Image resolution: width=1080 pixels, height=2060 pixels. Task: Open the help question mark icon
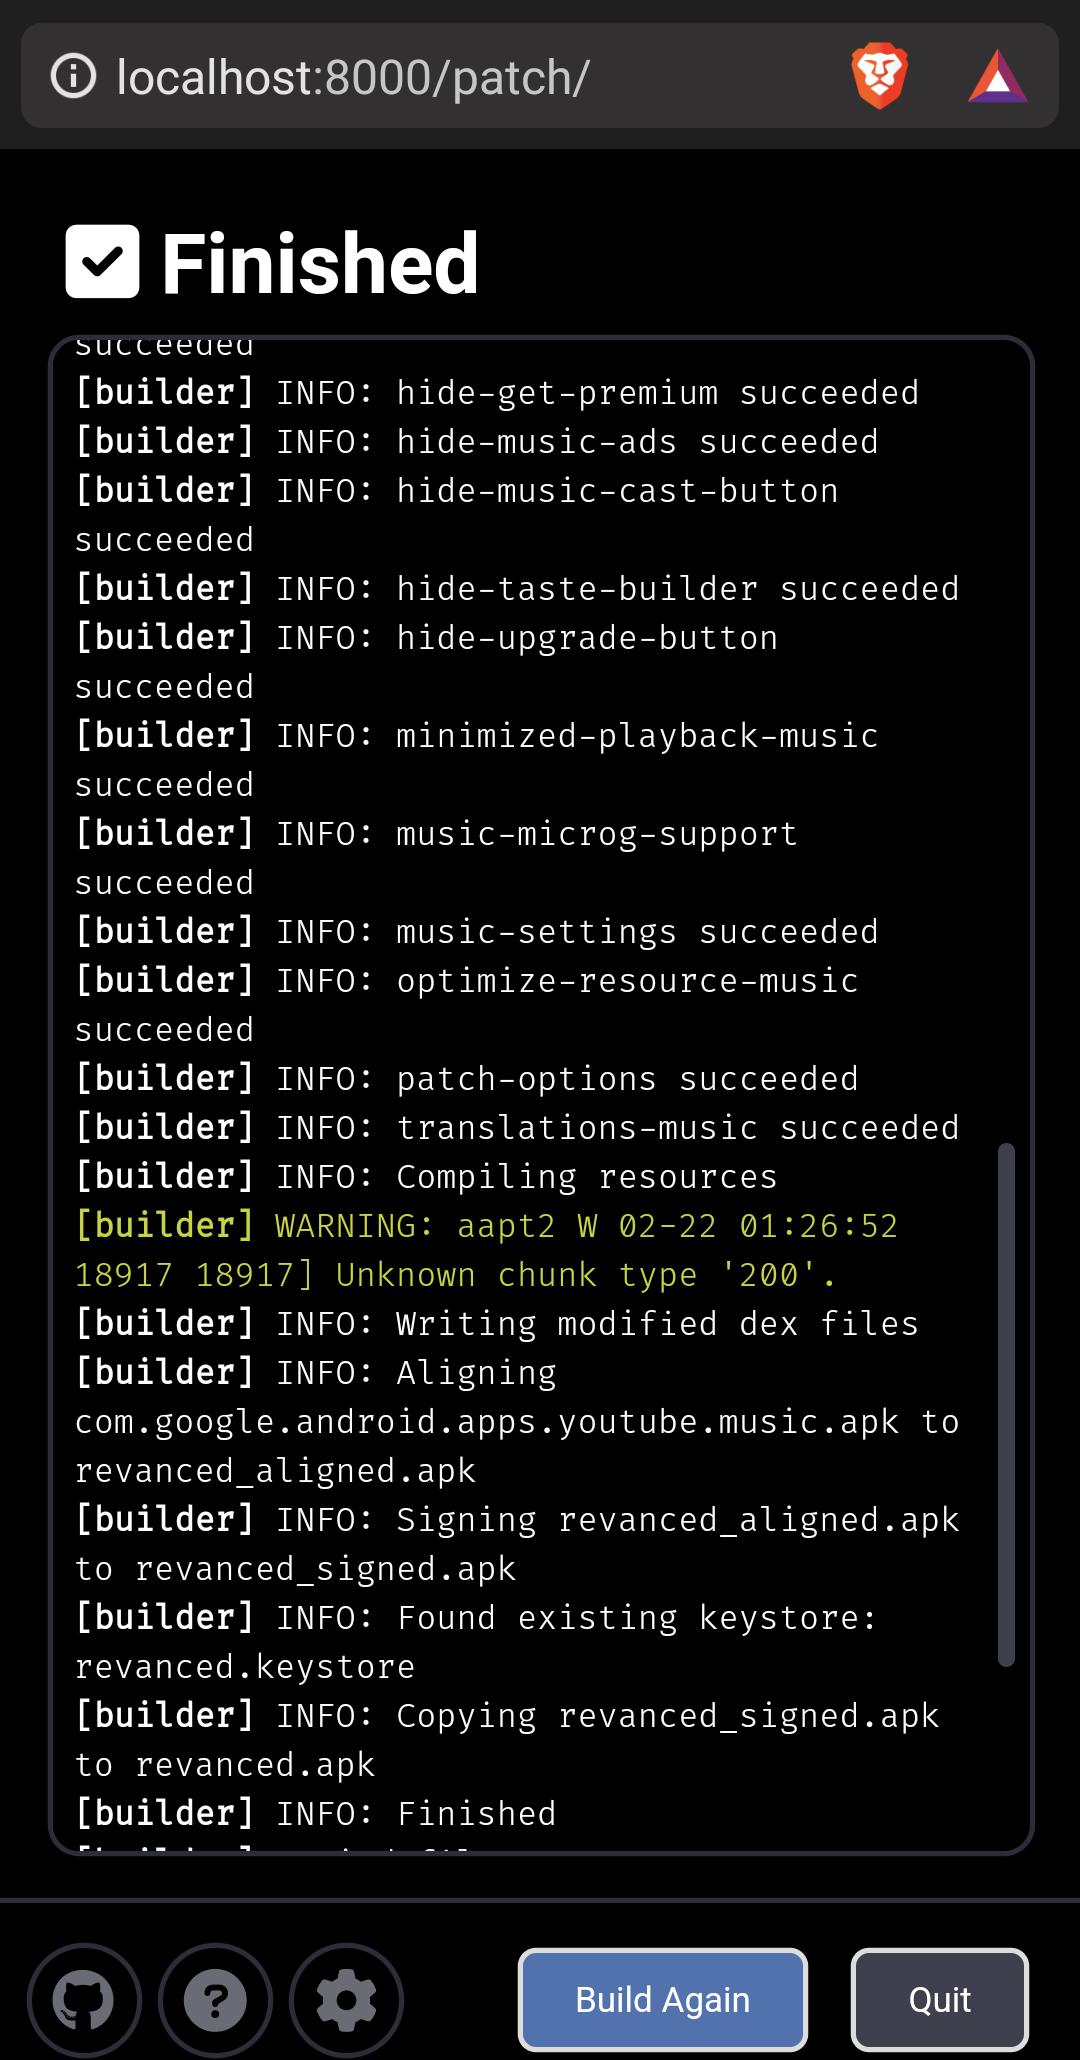[215, 2000]
